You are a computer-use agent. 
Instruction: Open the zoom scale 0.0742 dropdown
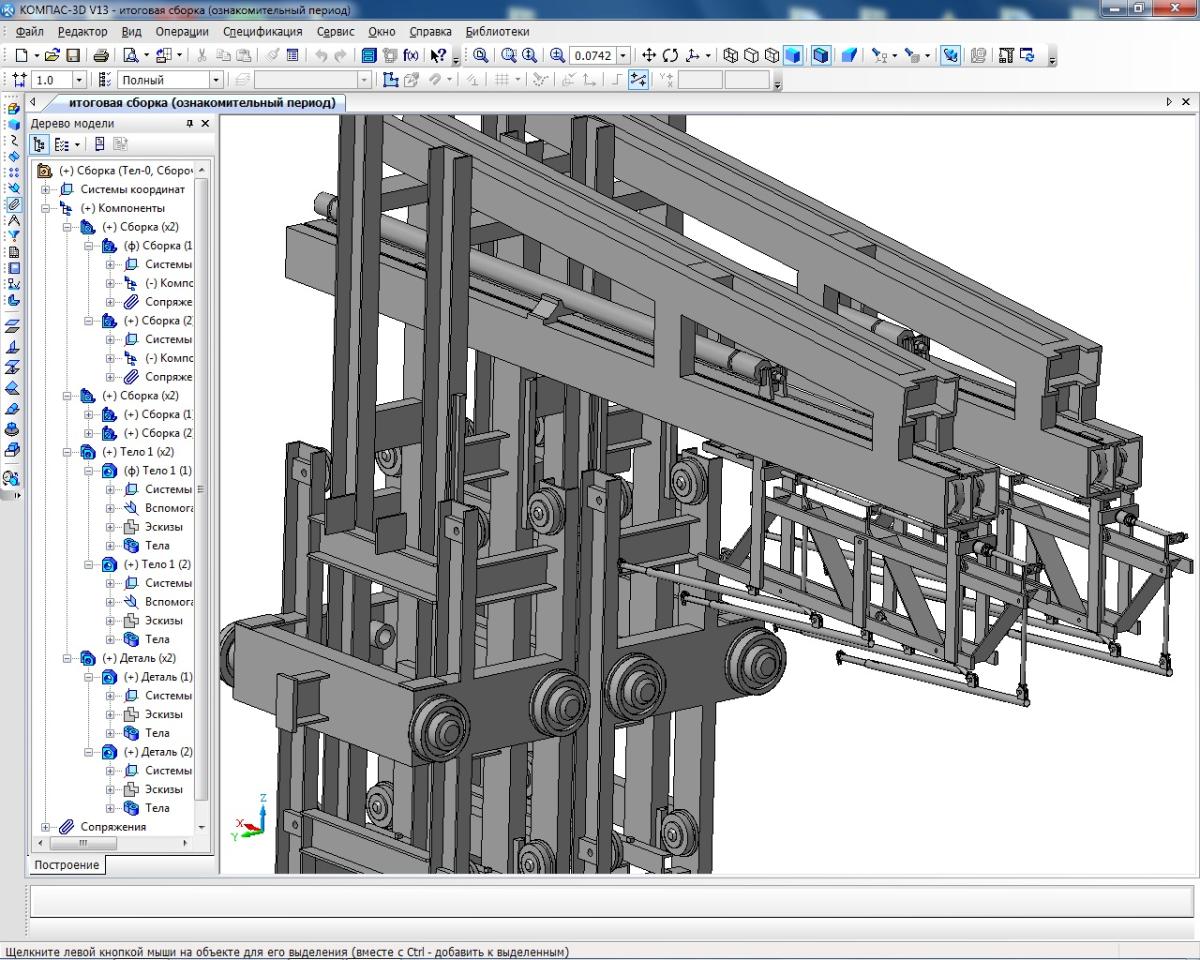[624, 56]
